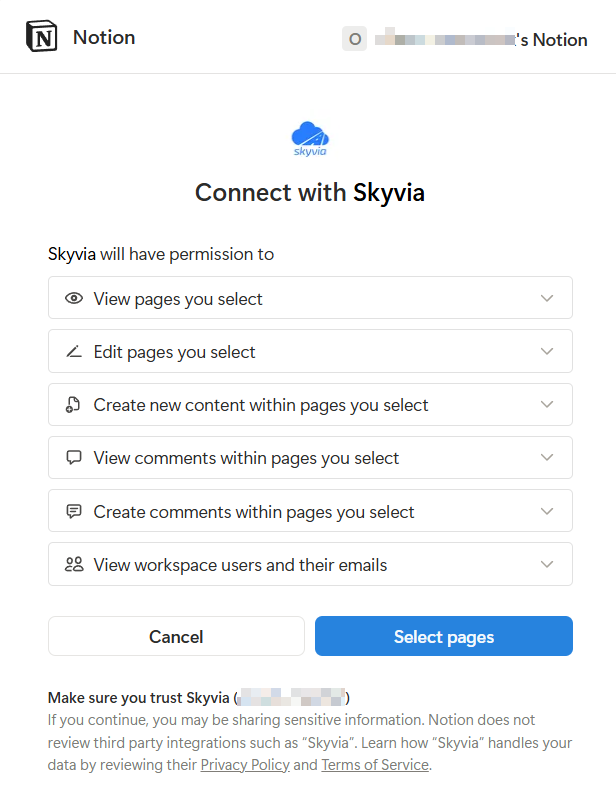Viewport: 616px width, 796px height.
Task: Expand the Create comments permission chevron
Action: 546,511
